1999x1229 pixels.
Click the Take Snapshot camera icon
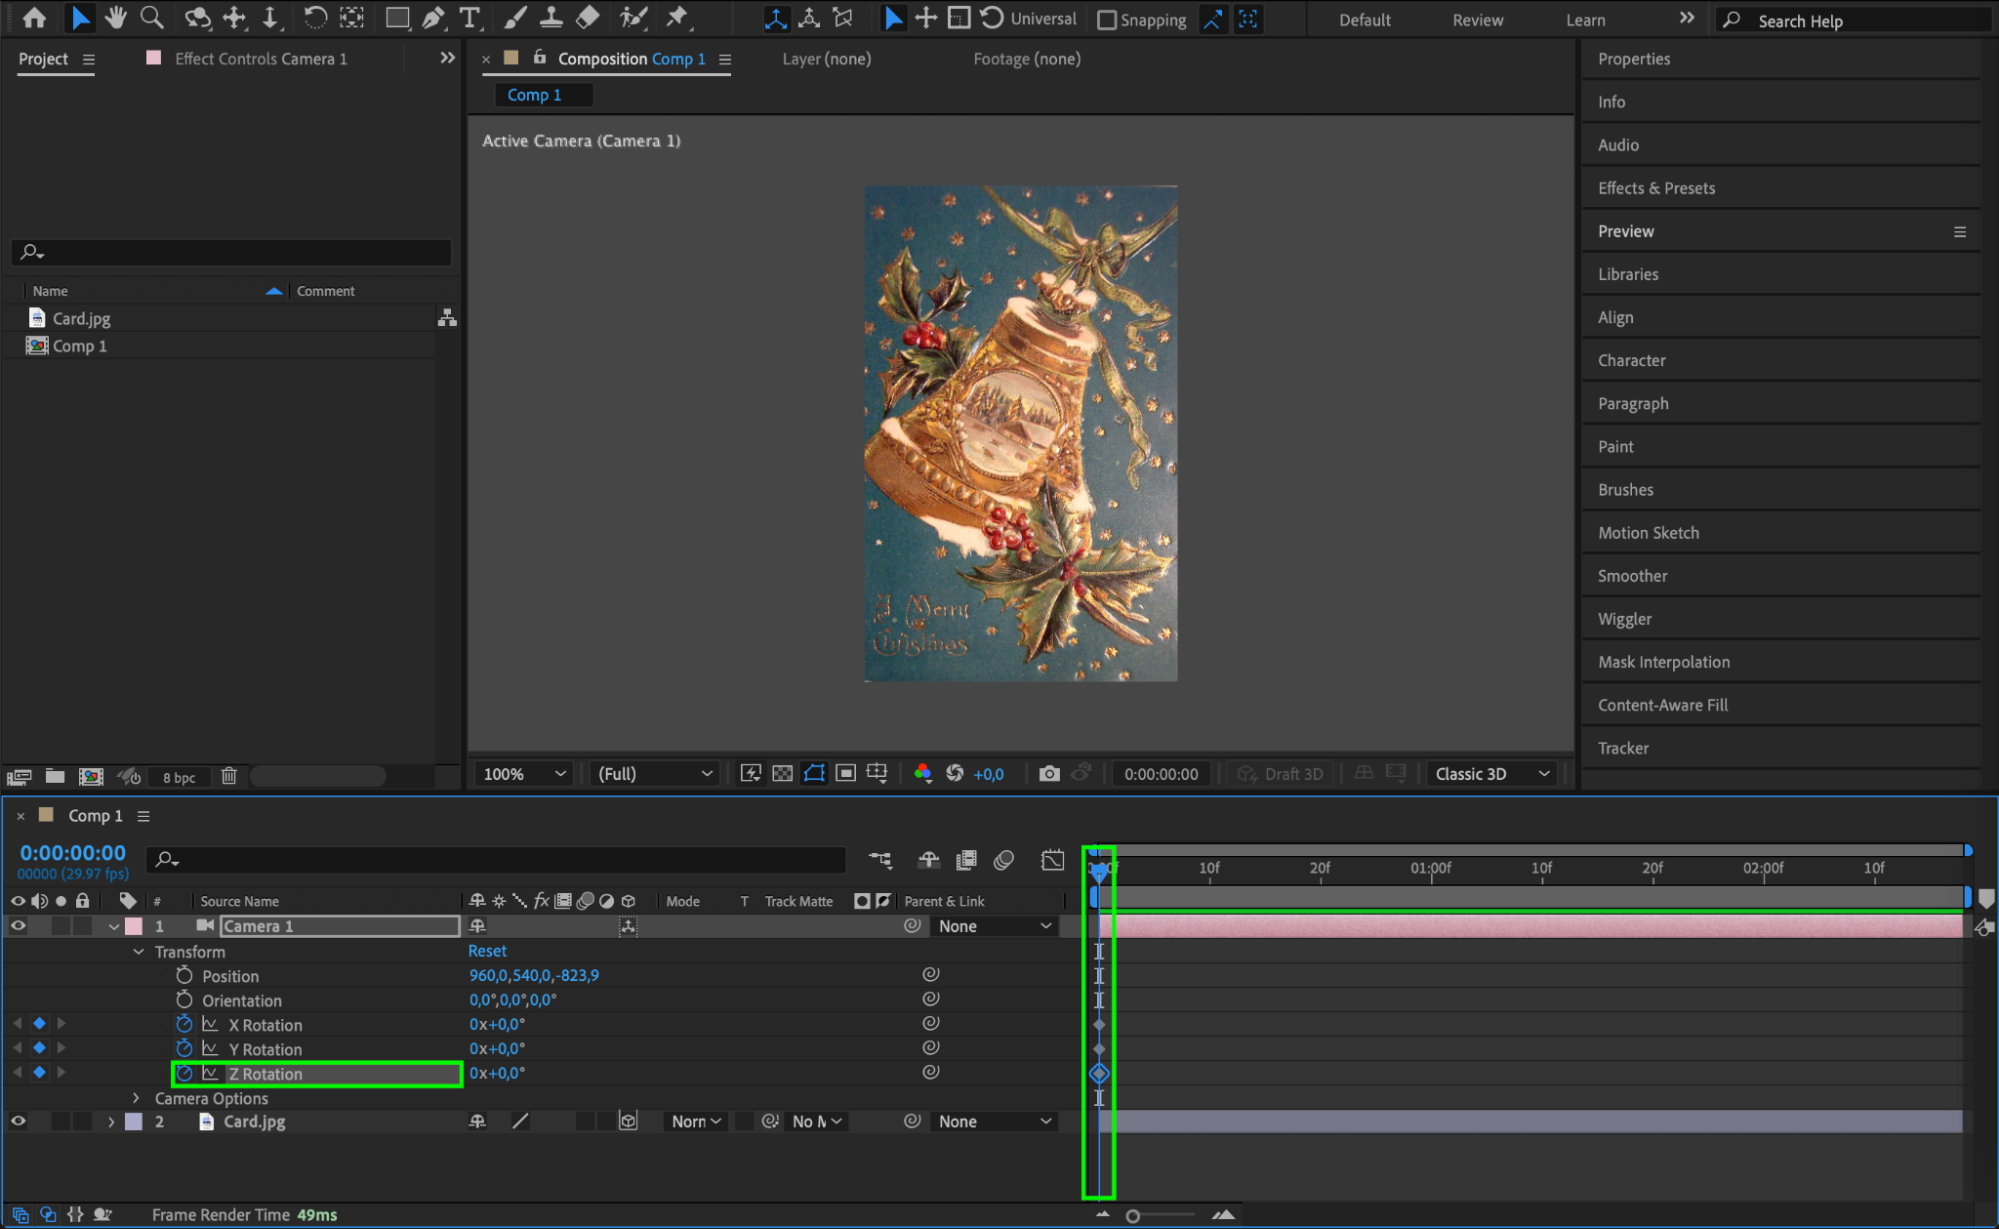[x=1048, y=773]
